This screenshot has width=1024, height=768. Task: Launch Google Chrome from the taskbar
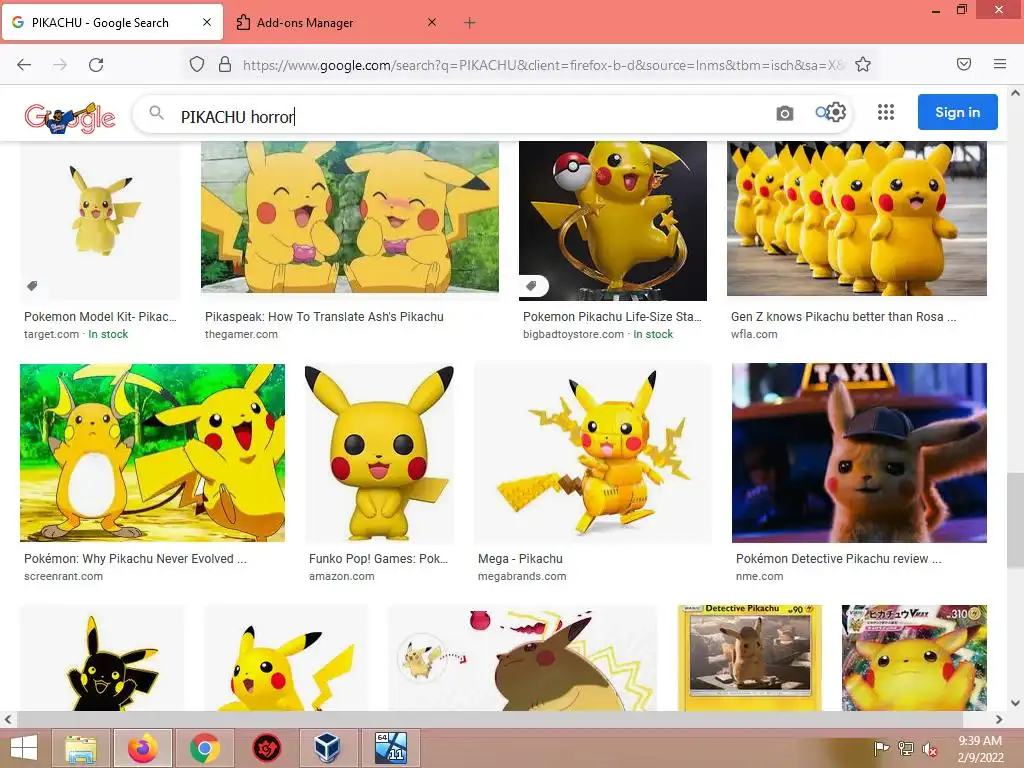[x=204, y=748]
